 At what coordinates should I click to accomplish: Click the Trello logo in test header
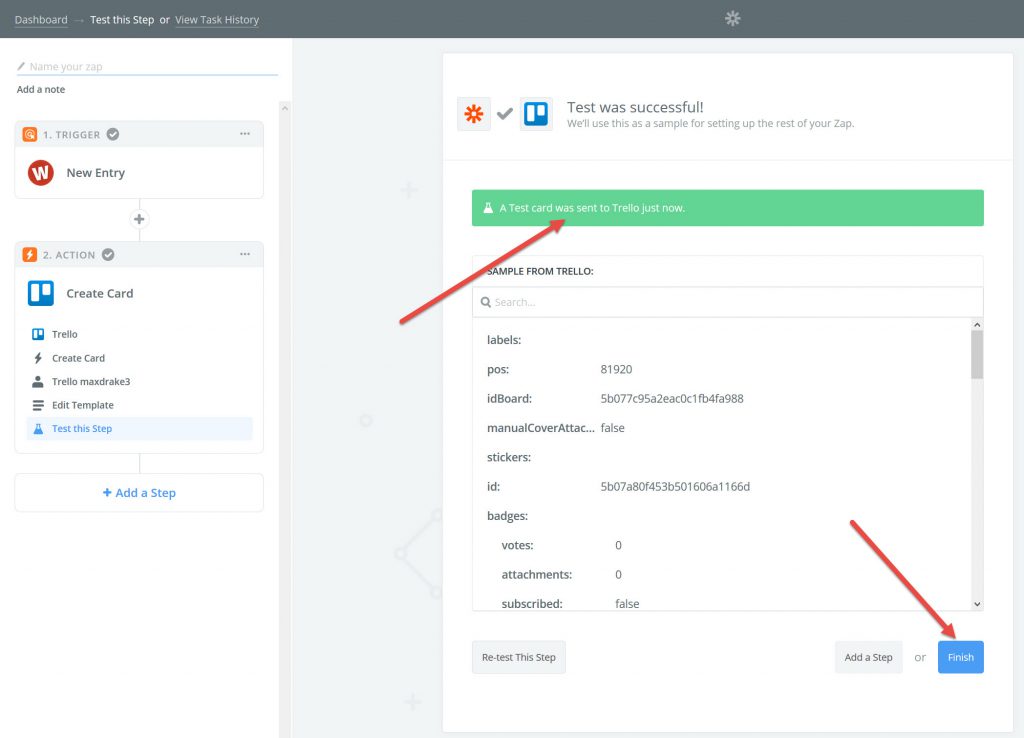(x=536, y=114)
